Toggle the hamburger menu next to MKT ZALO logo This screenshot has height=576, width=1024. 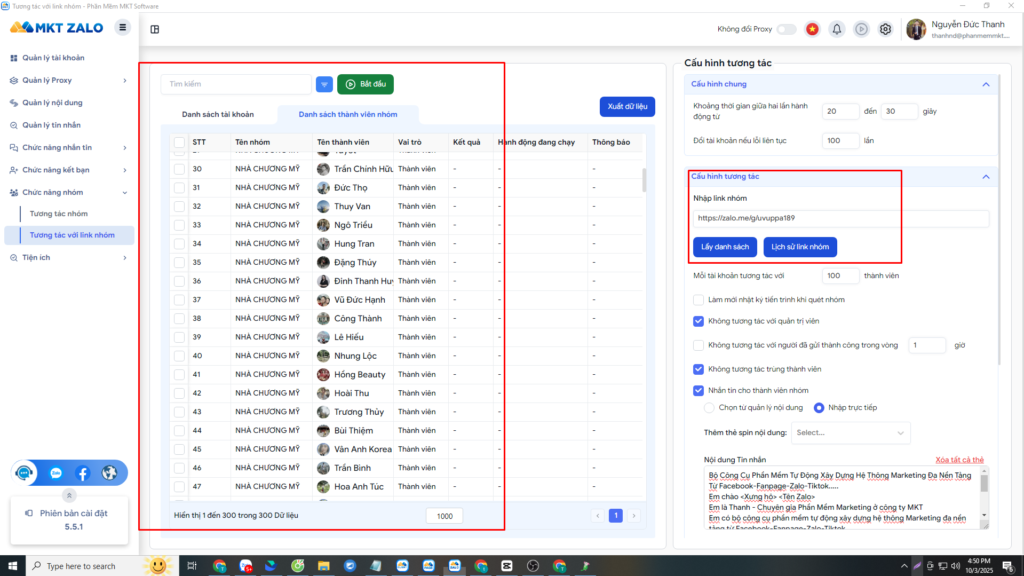122,27
